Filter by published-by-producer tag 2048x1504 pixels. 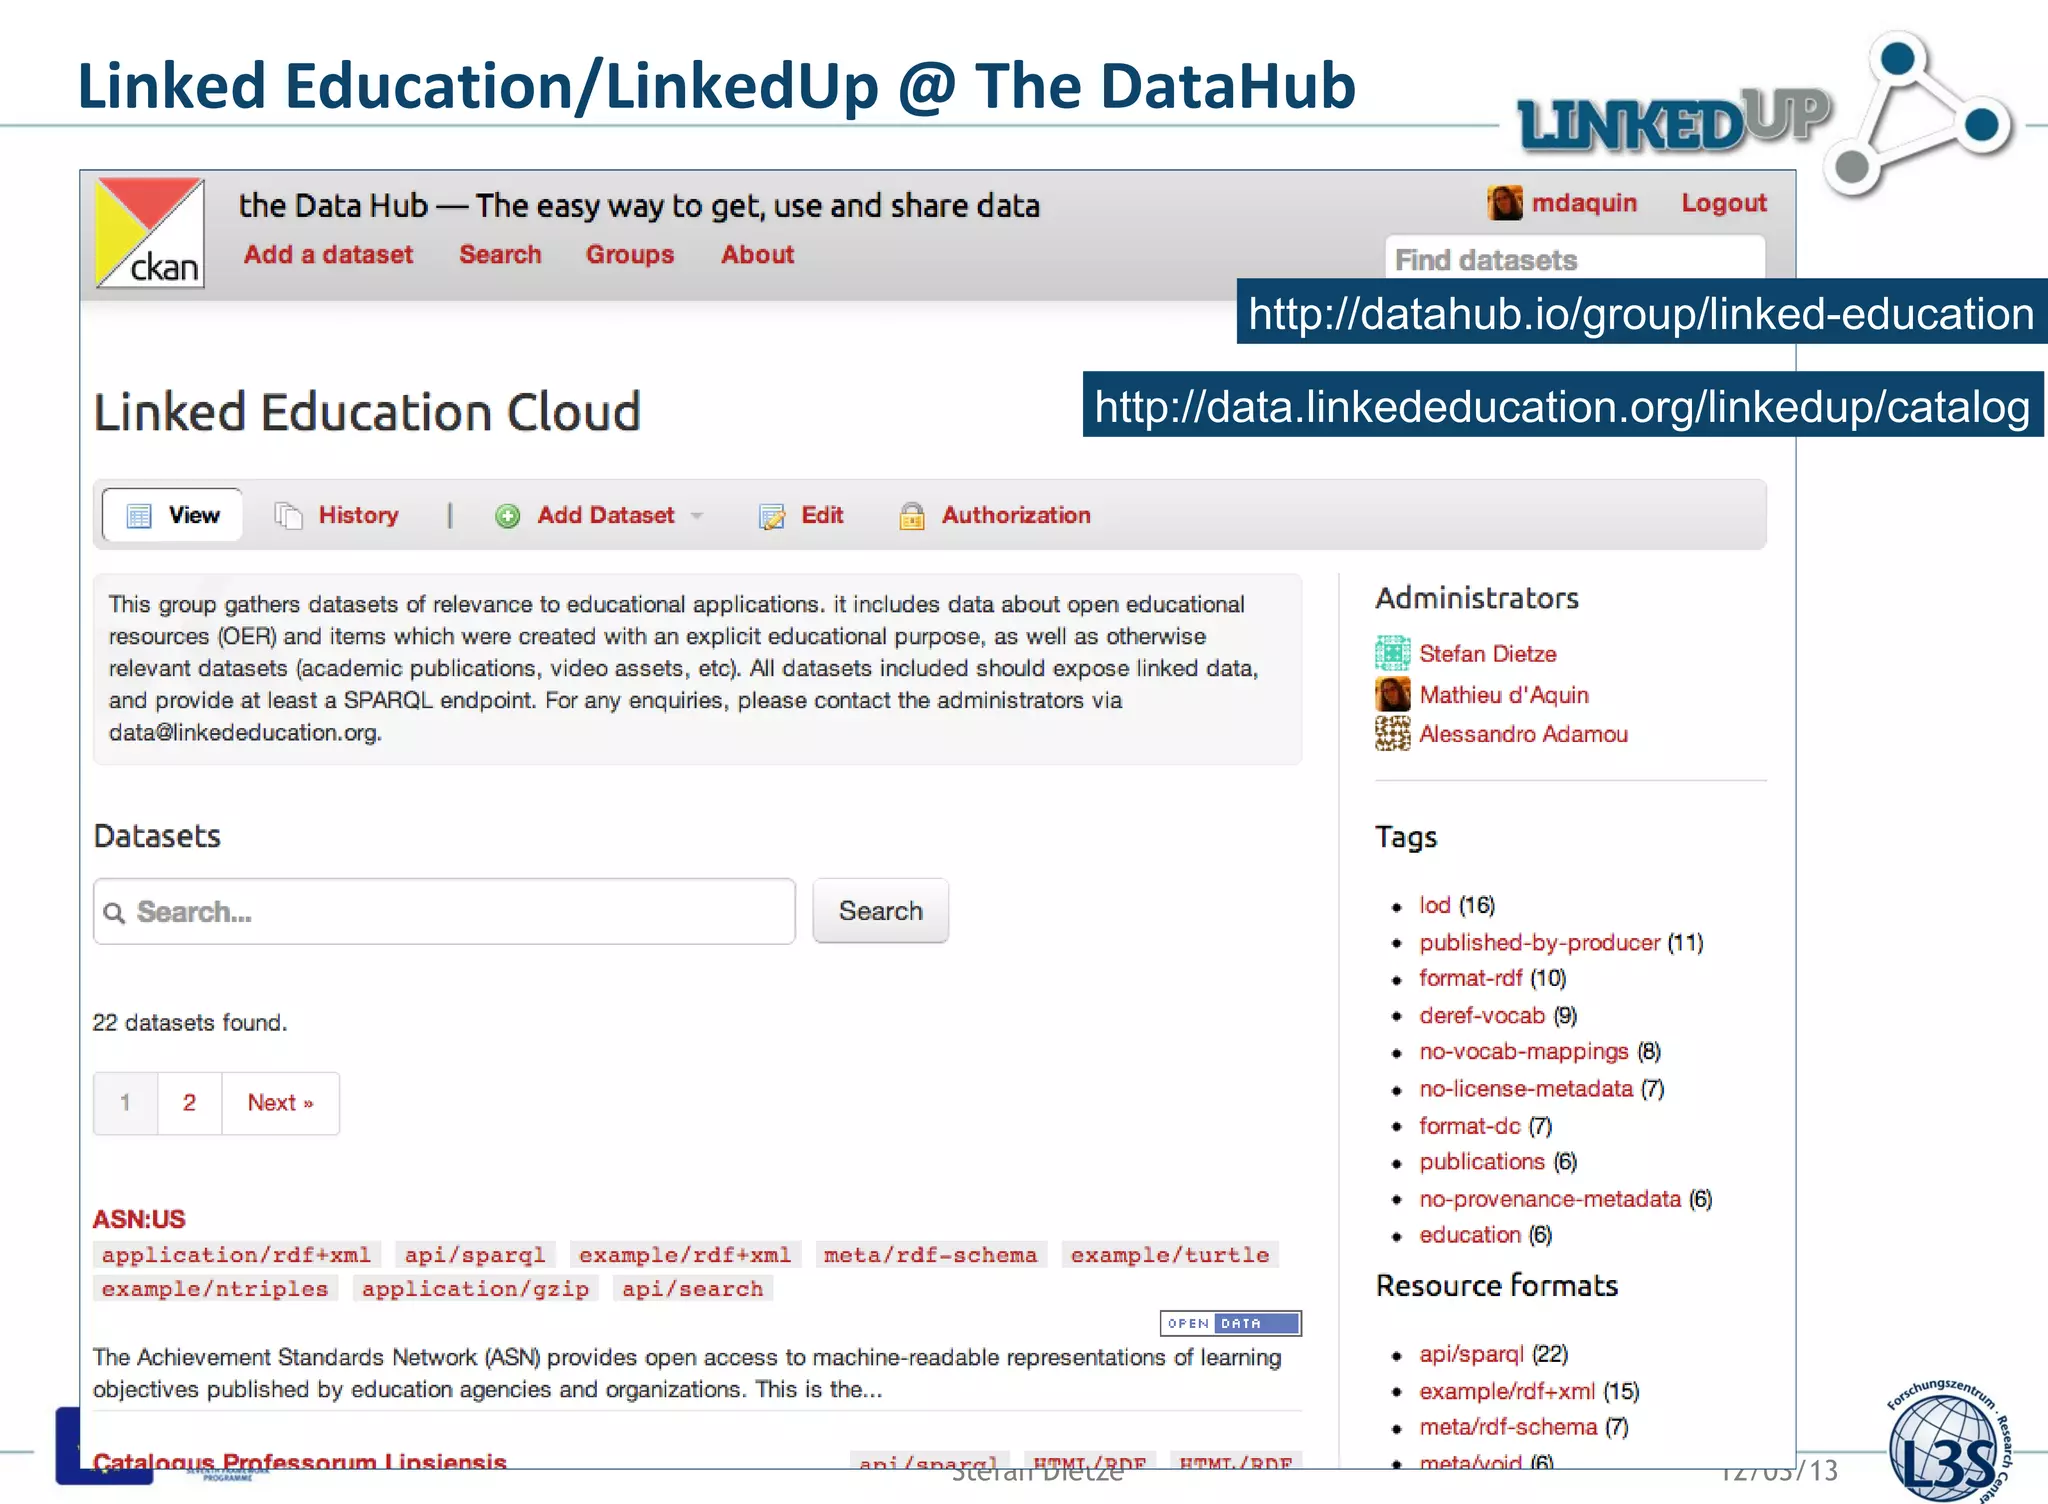[x=1539, y=942]
